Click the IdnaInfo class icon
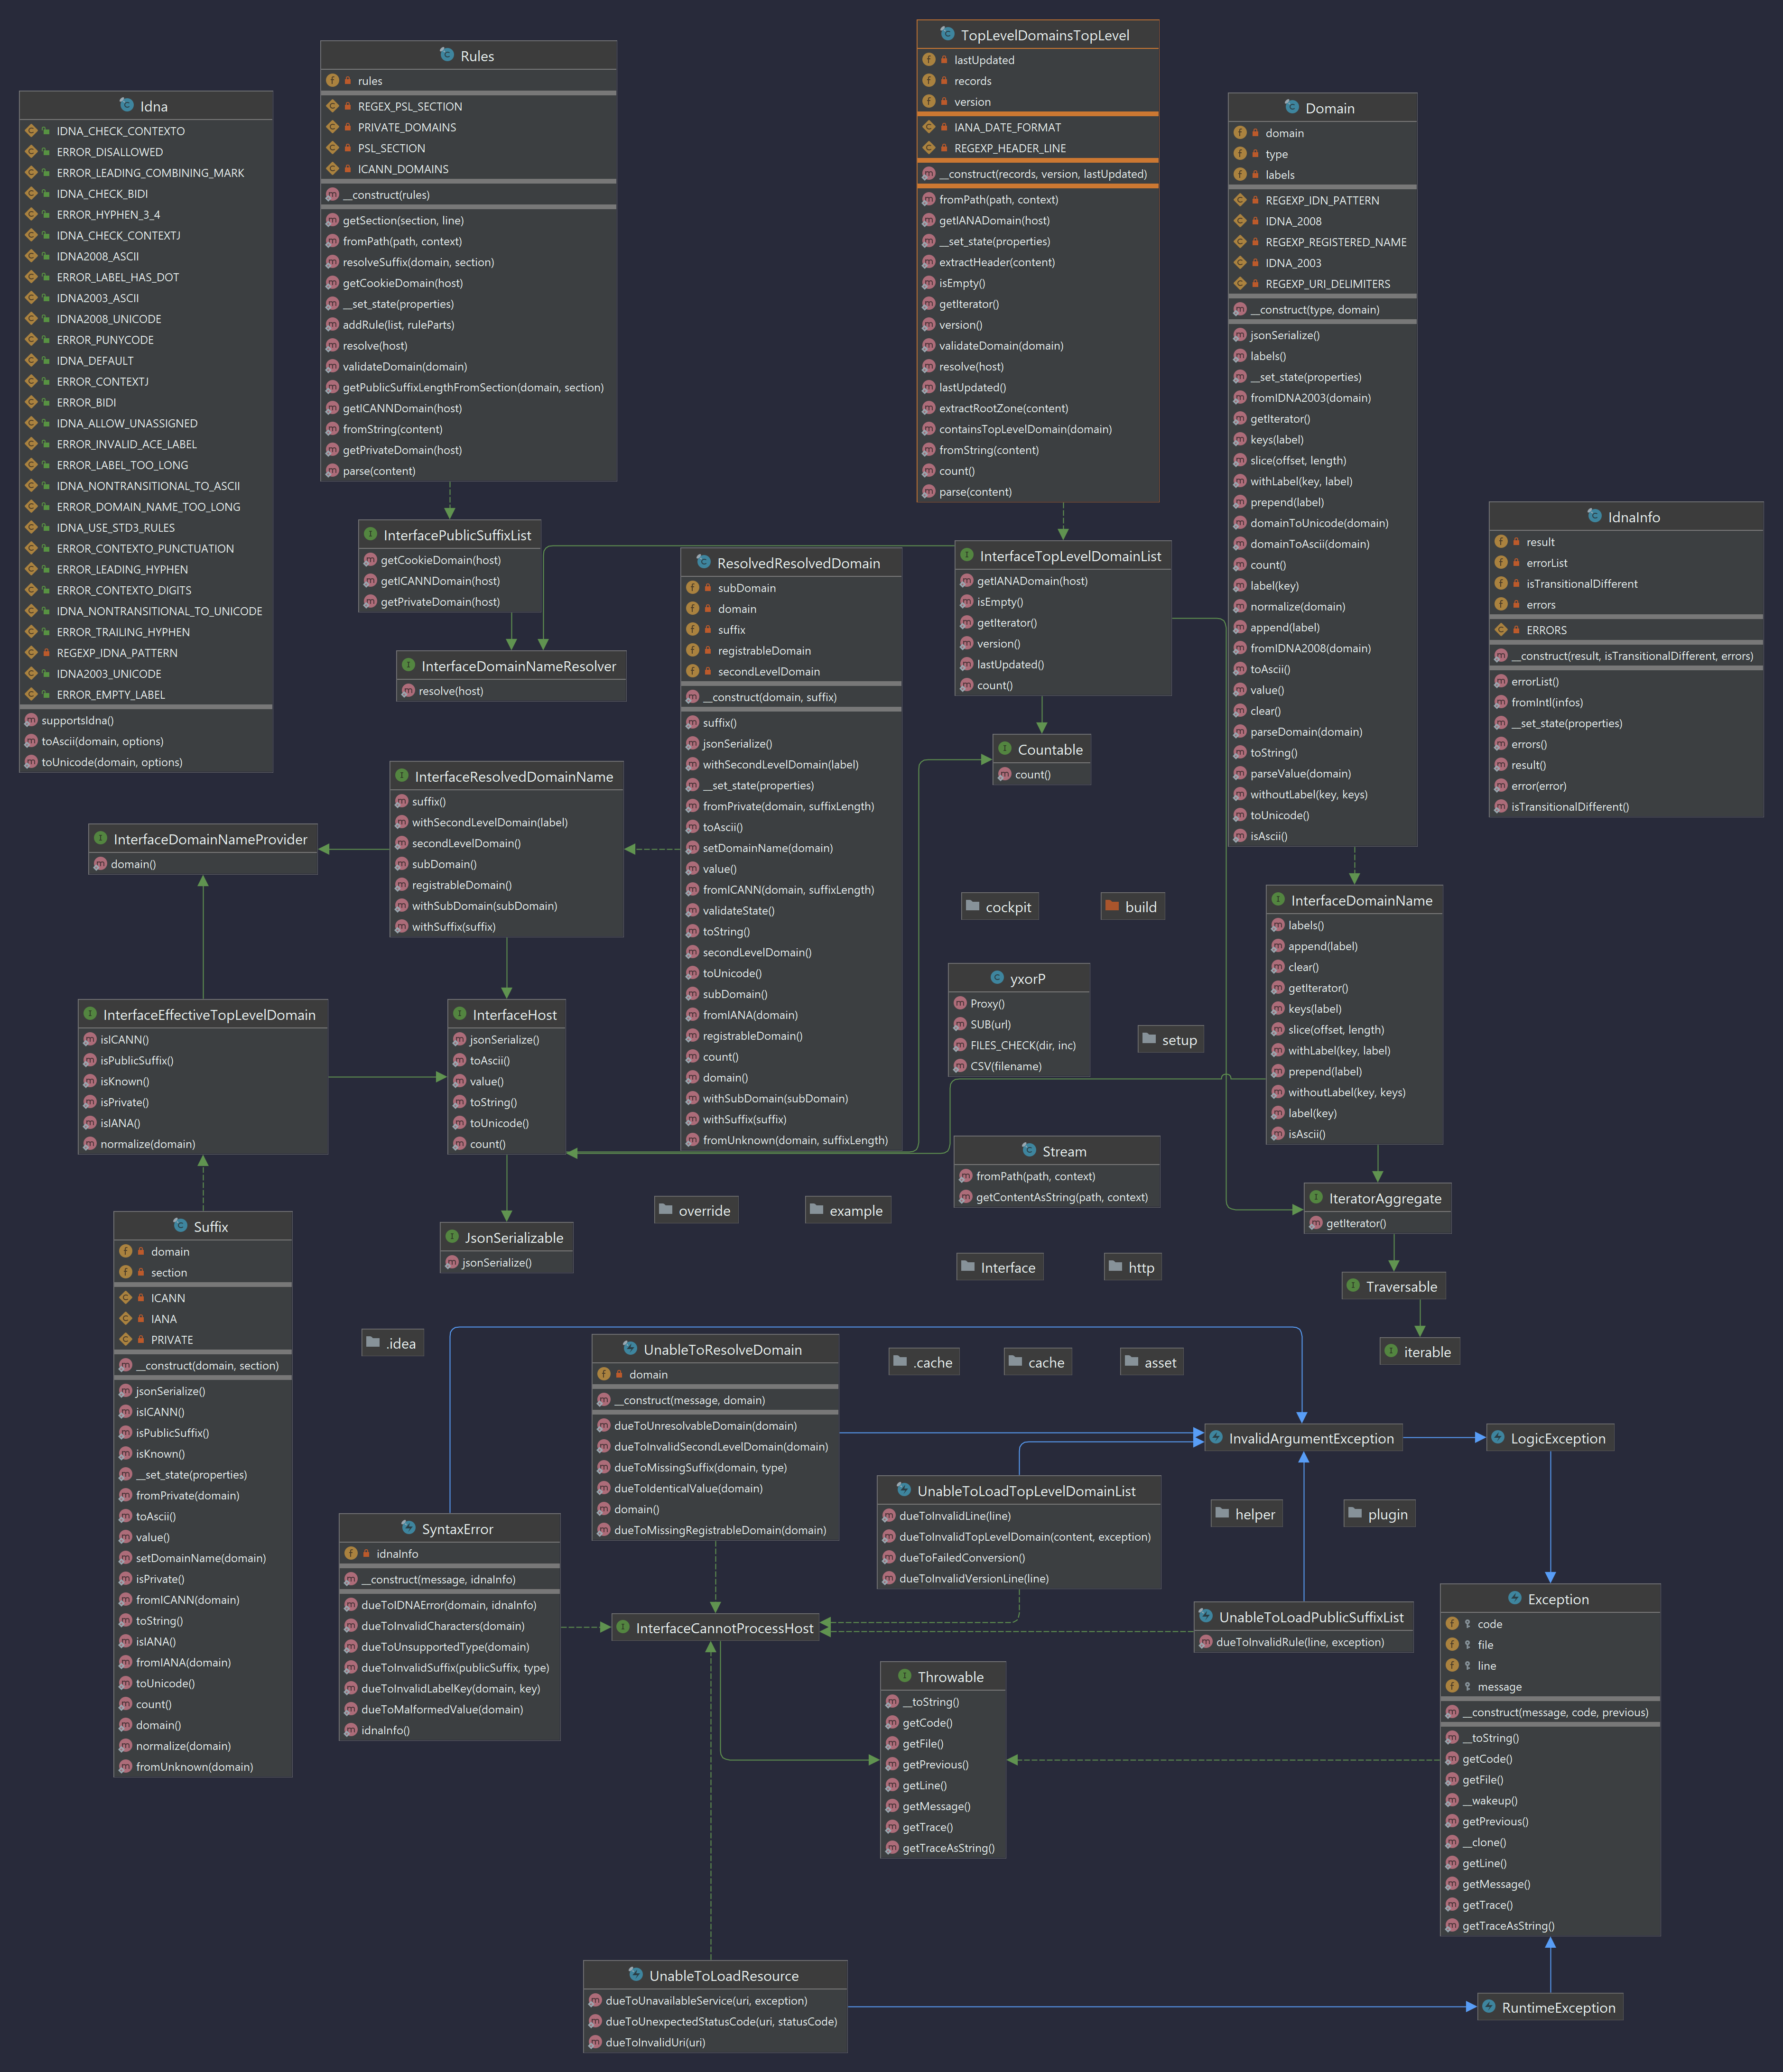The width and height of the screenshot is (1783, 2072). [1594, 516]
